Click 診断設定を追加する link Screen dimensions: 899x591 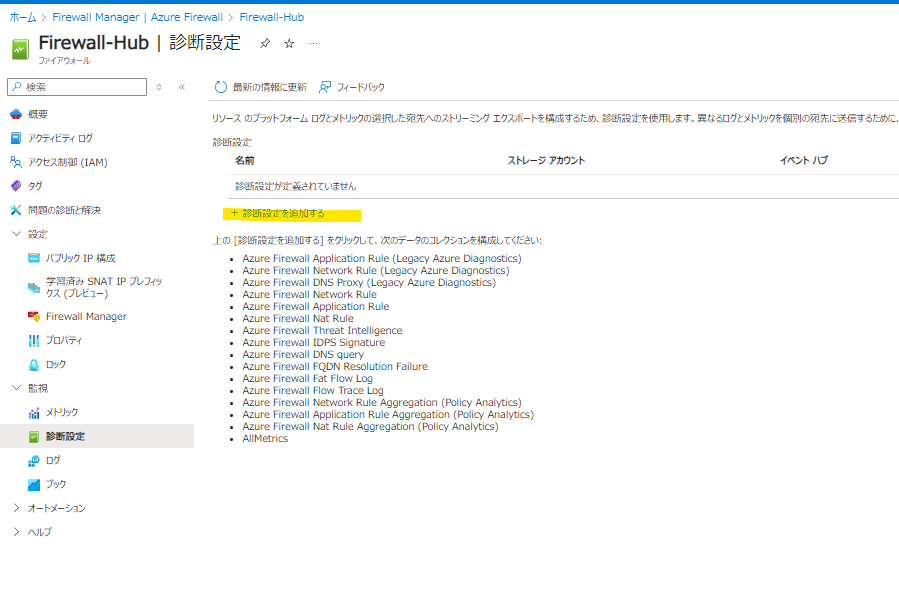click(x=278, y=214)
